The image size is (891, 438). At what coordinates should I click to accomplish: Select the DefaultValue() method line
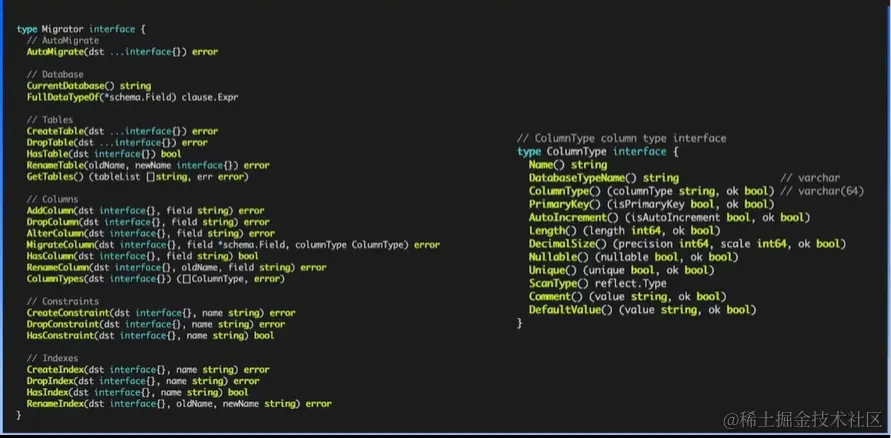point(643,310)
